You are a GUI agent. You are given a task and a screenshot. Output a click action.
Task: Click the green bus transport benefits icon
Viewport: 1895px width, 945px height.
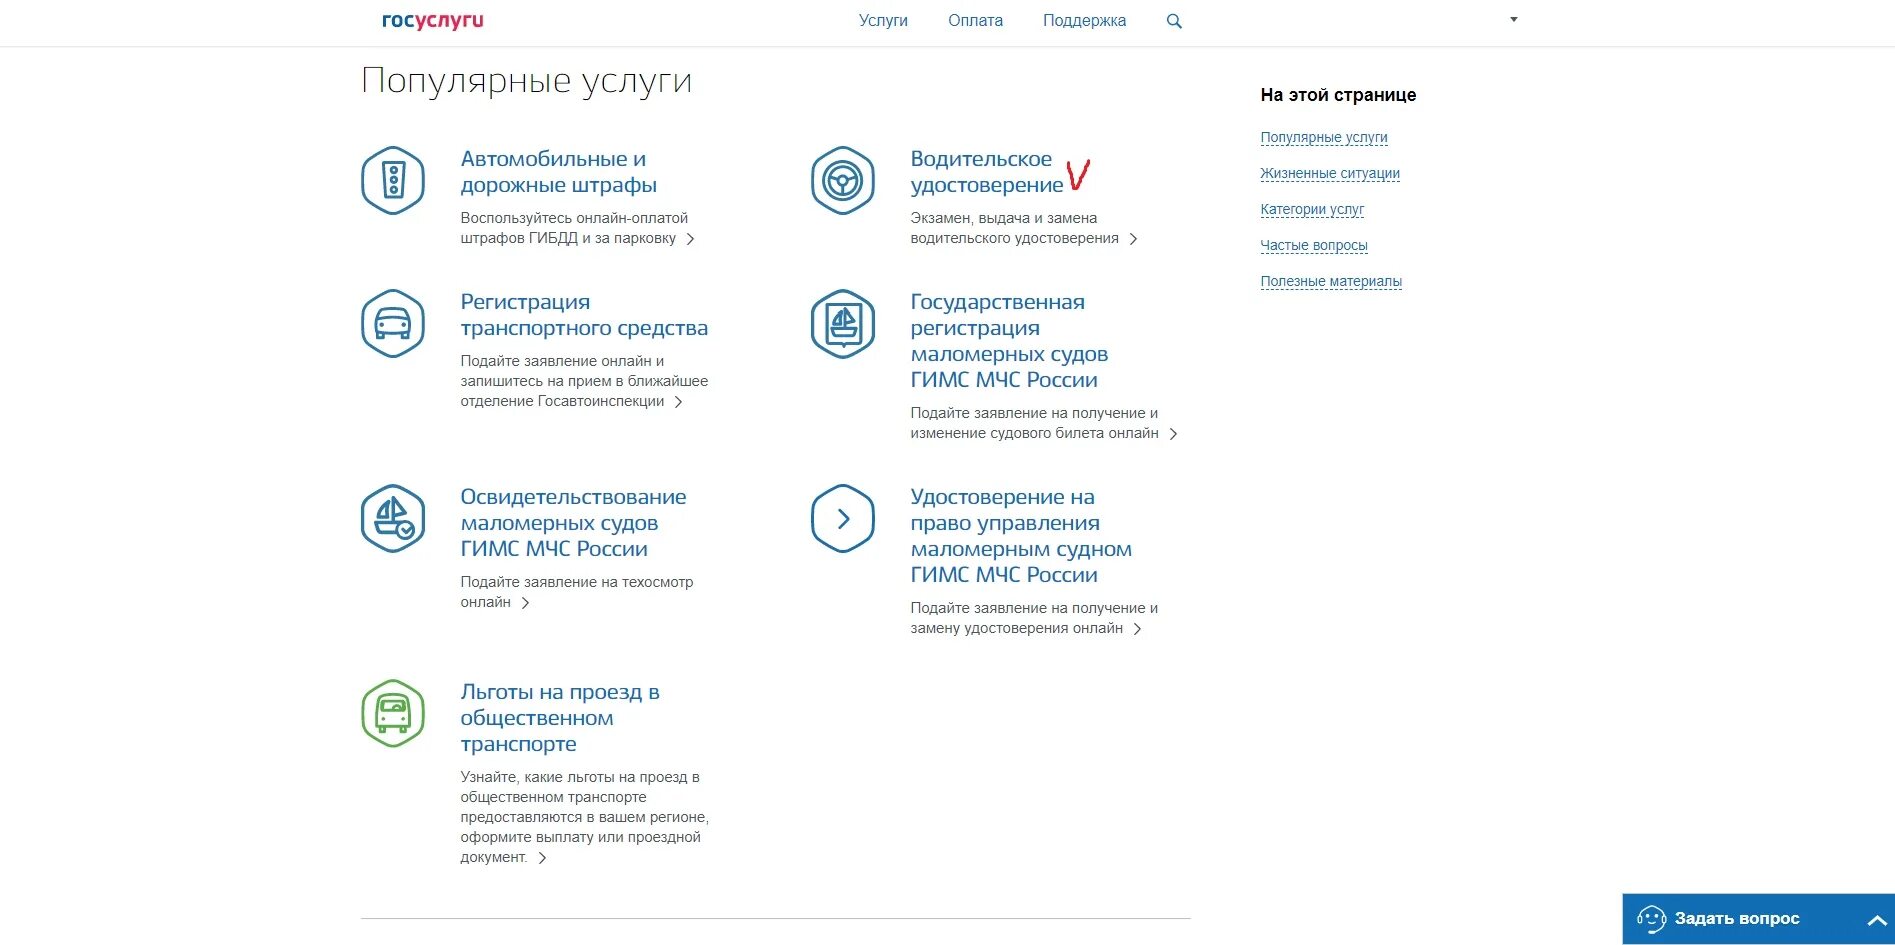tap(393, 714)
